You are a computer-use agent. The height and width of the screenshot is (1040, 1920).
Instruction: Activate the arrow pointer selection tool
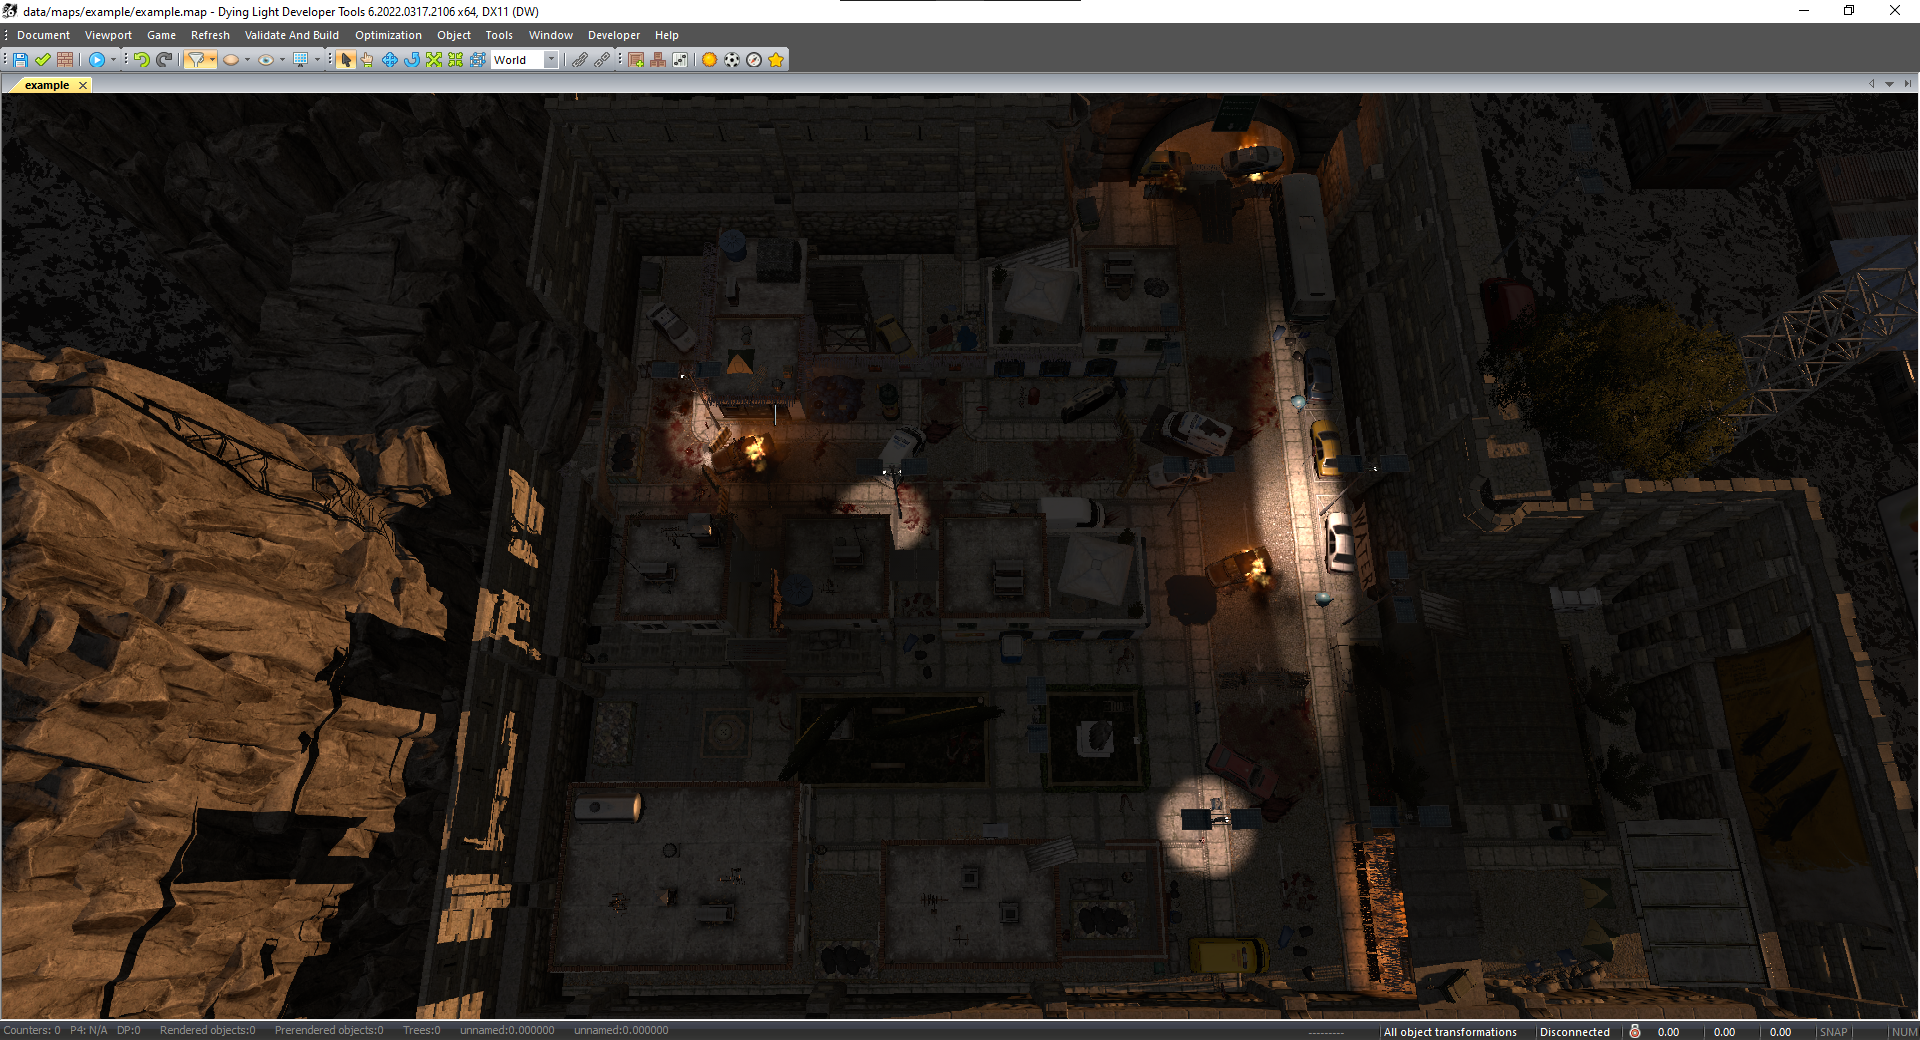click(345, 60)
